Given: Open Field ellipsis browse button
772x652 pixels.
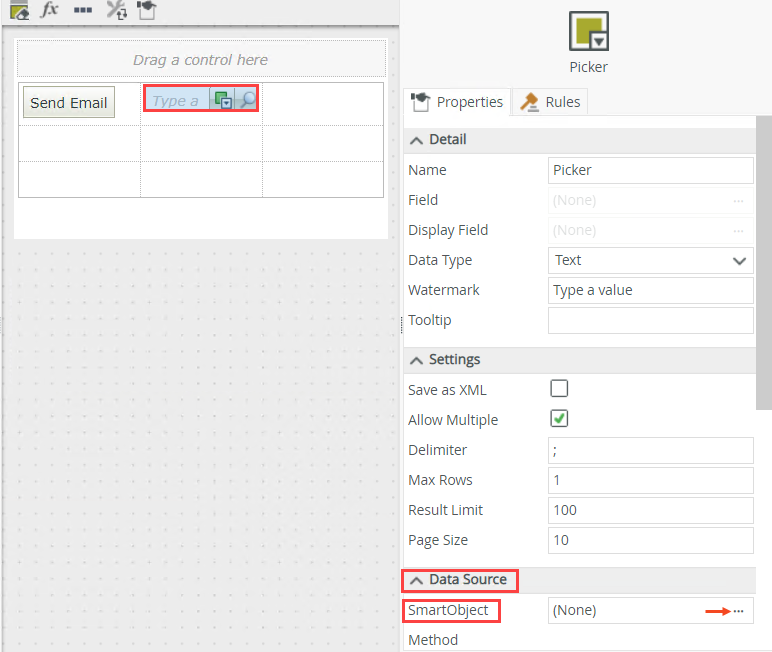Looking at the screenshot, I should (738, 201).
